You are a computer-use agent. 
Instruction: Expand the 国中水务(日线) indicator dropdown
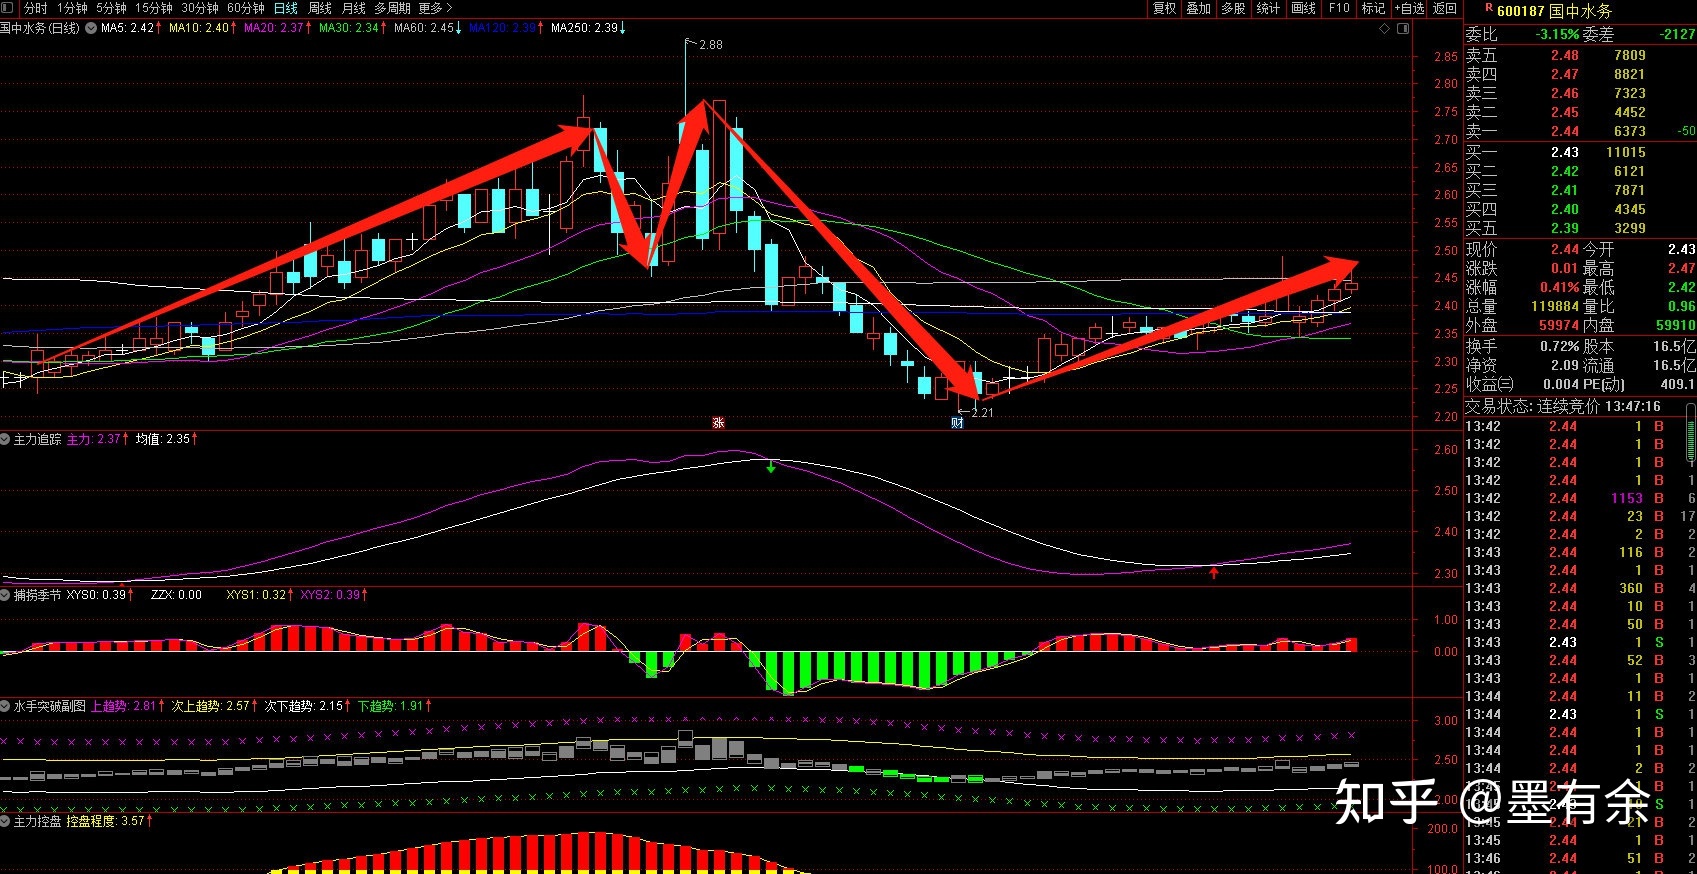[90, 28]
